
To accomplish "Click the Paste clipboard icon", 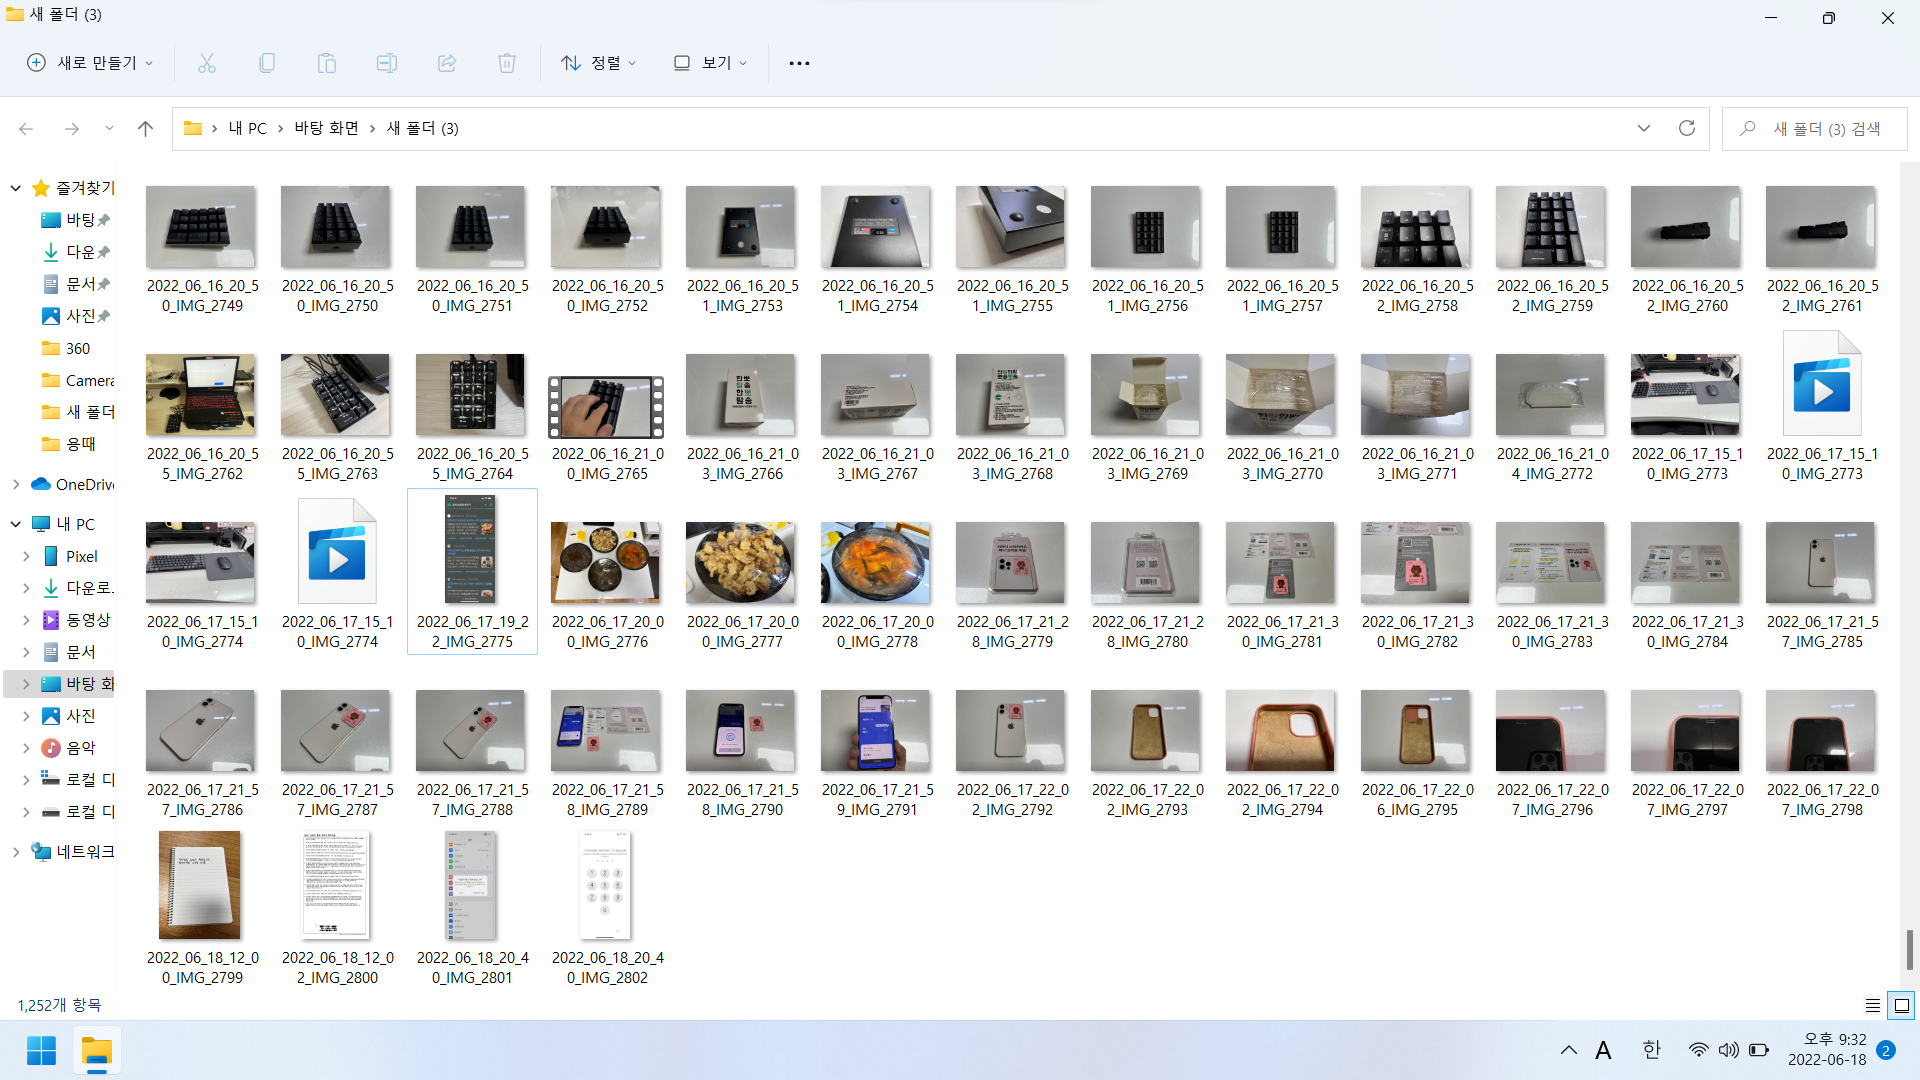I will [327, 63].
